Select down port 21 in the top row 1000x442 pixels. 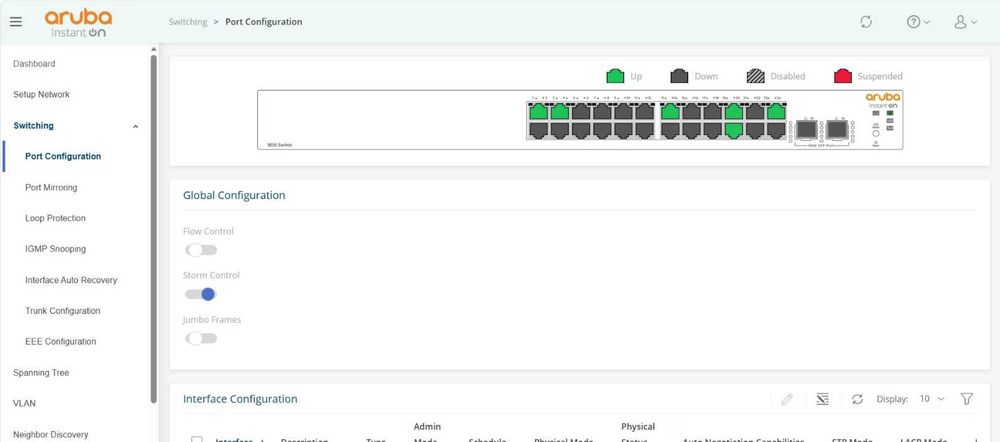click(754, 112)
